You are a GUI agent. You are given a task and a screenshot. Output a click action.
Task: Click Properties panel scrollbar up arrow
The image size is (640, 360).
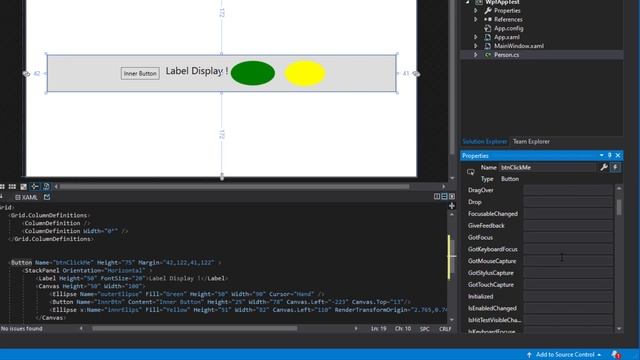point(619,188)
